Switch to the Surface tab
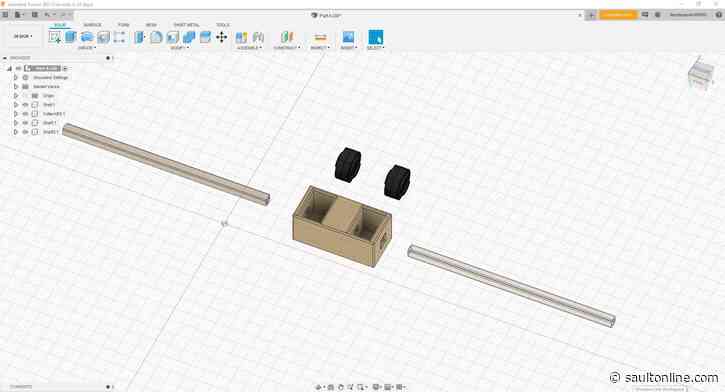725x392 pixels. 92,25
